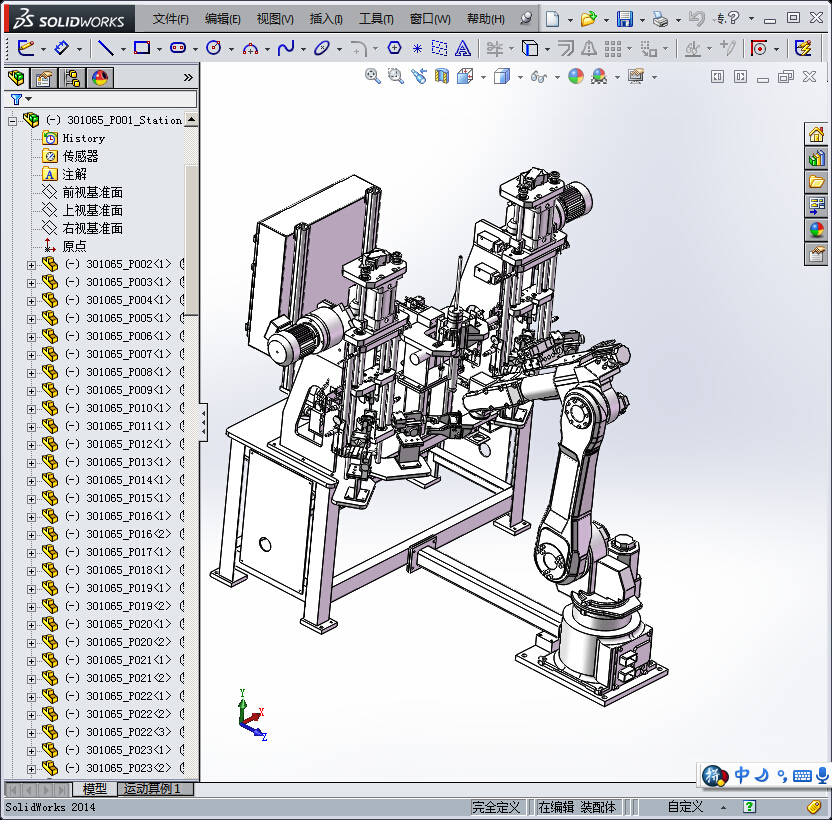Screen dimensions: 832x820
Task: Select the 前视基准面 plane
Action: tap(92, 192)
